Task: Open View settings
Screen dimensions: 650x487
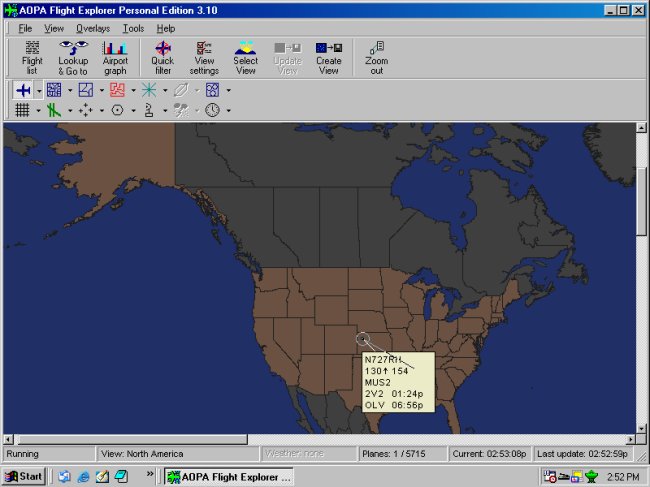Action: (204, 58)
